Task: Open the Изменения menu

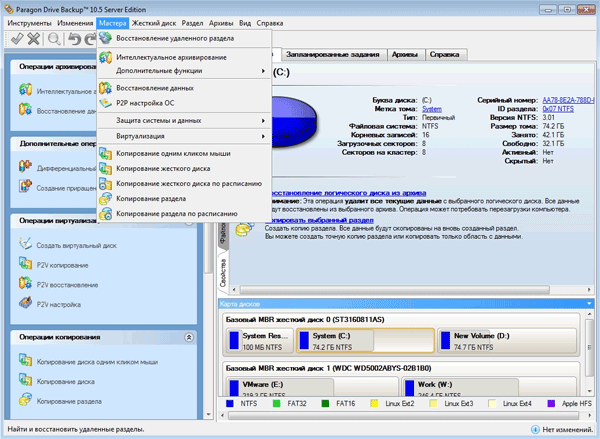Action: (75, 23)
